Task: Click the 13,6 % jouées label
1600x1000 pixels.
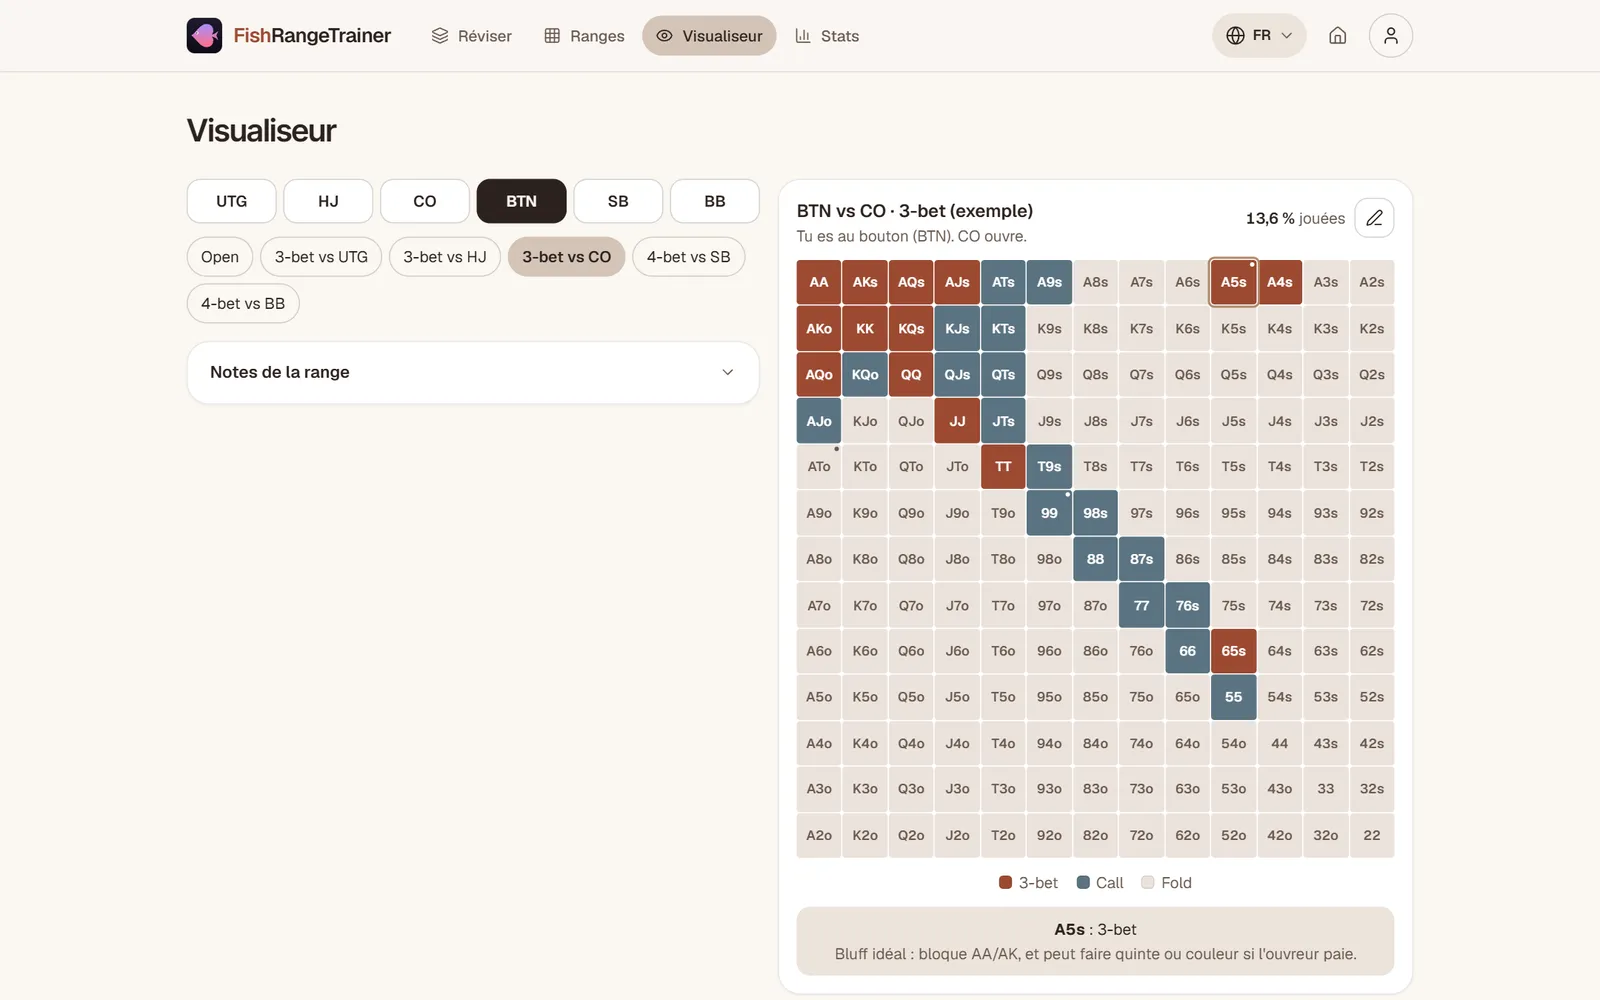Action: pyautogui.click(x=1295, y=218)
